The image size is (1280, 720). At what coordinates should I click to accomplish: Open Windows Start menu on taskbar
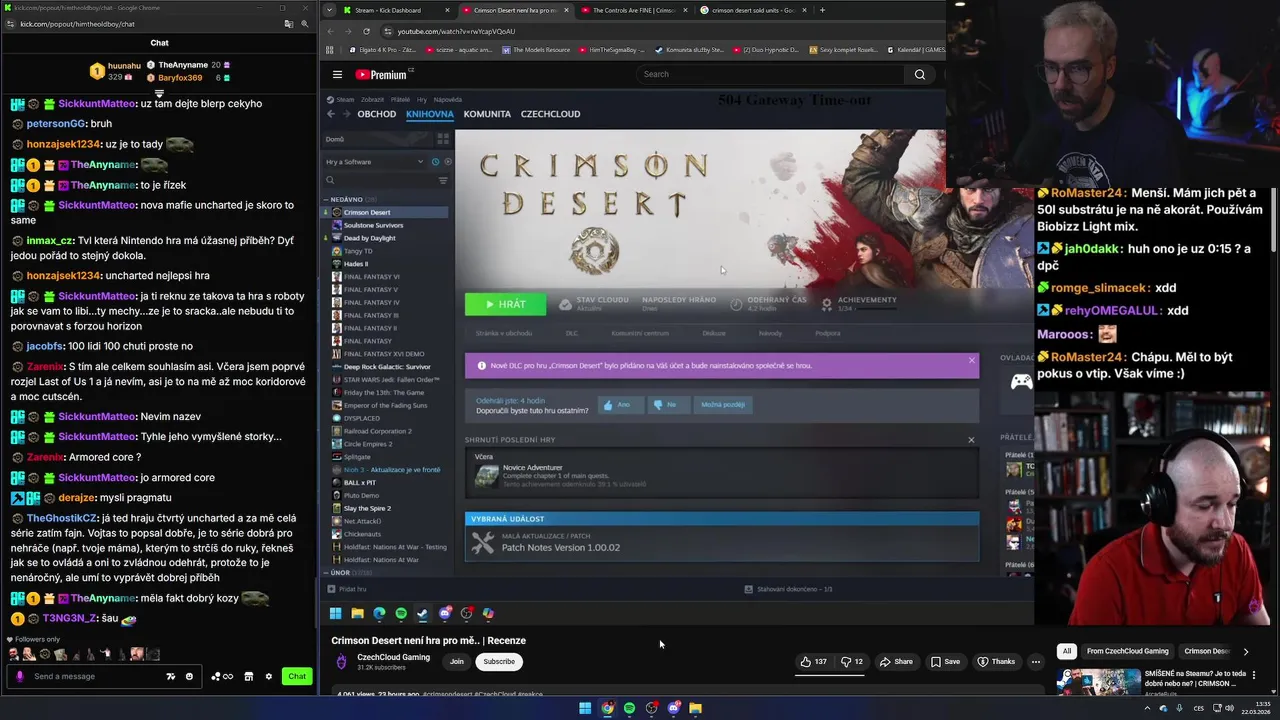(x=585, y=708)
